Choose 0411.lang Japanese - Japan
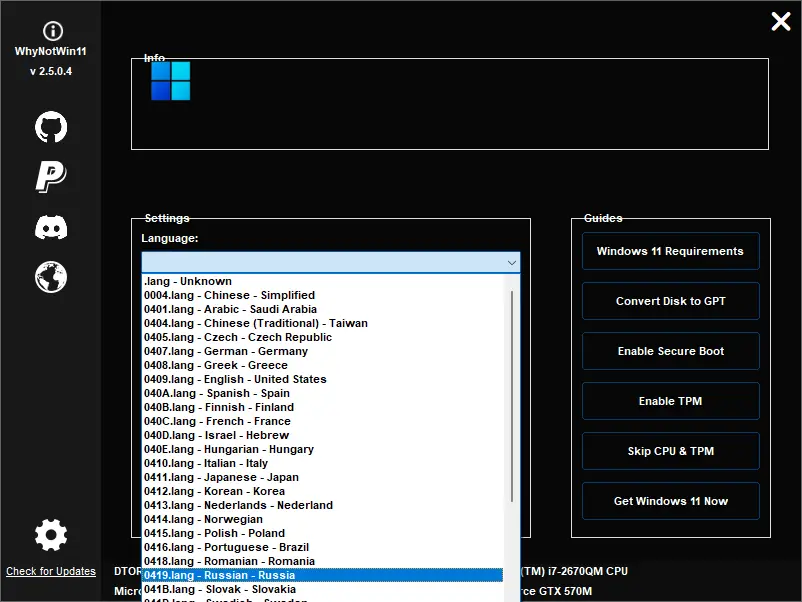 (x=323, y=477)
